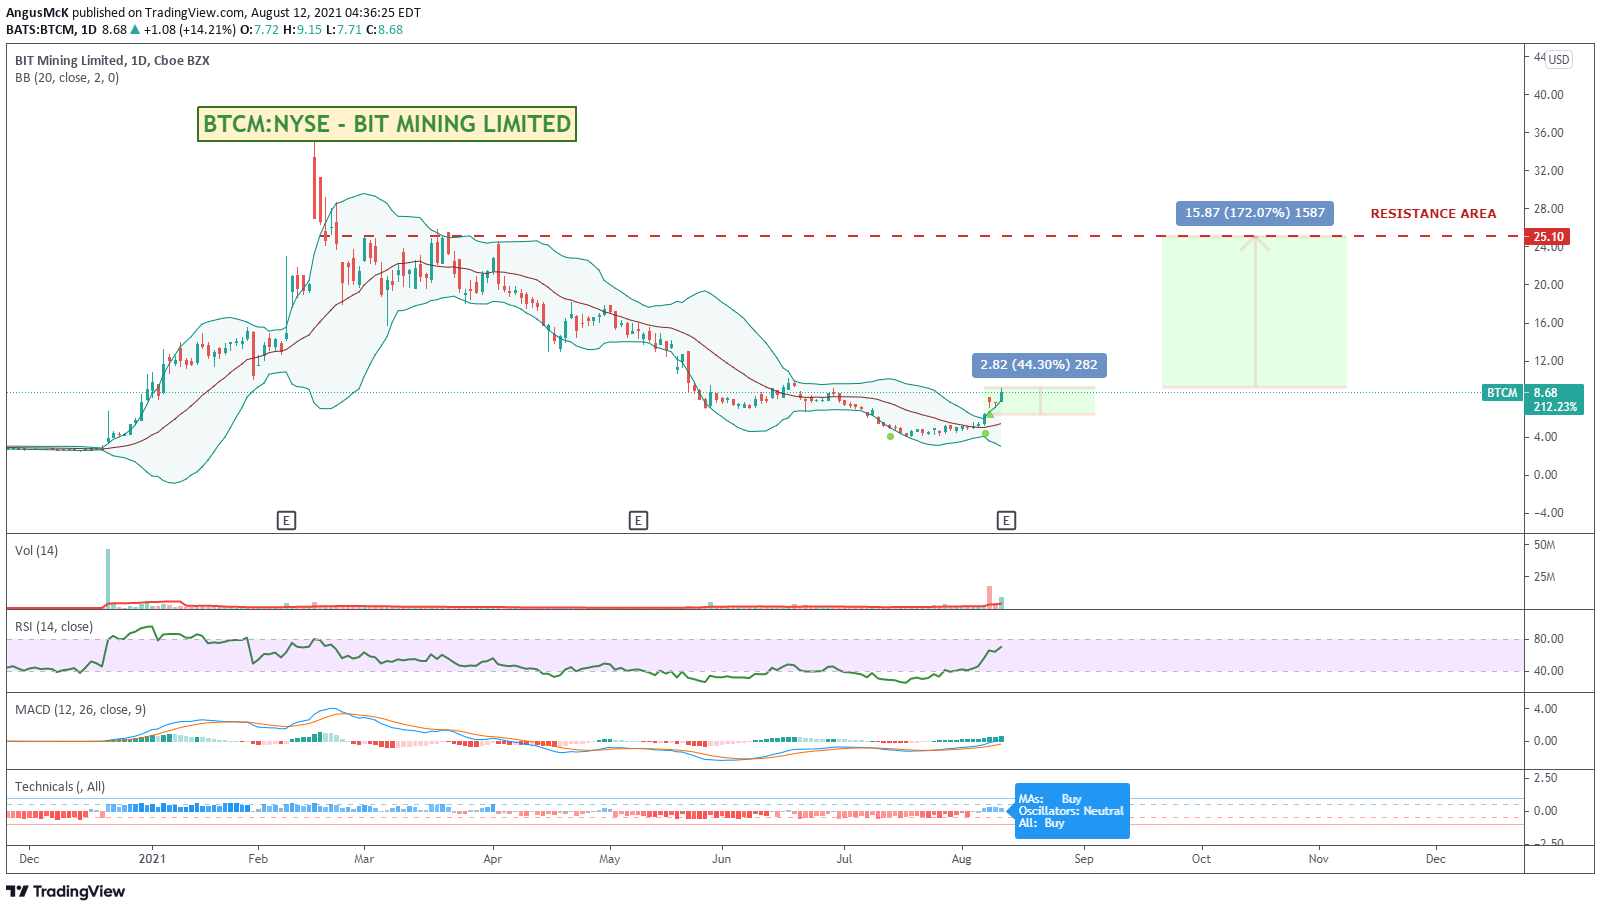Click the 25.10 resistance price tag
The height and width of the screenshot is (910, 1601).
point(1547,237)
